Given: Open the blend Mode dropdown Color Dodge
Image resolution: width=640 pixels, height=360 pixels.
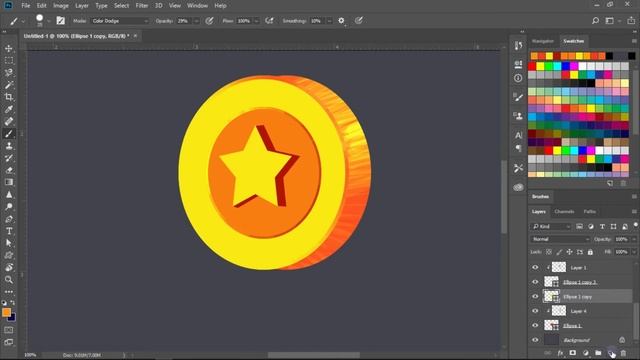Looking at the screenshot, I should (120, 21).
